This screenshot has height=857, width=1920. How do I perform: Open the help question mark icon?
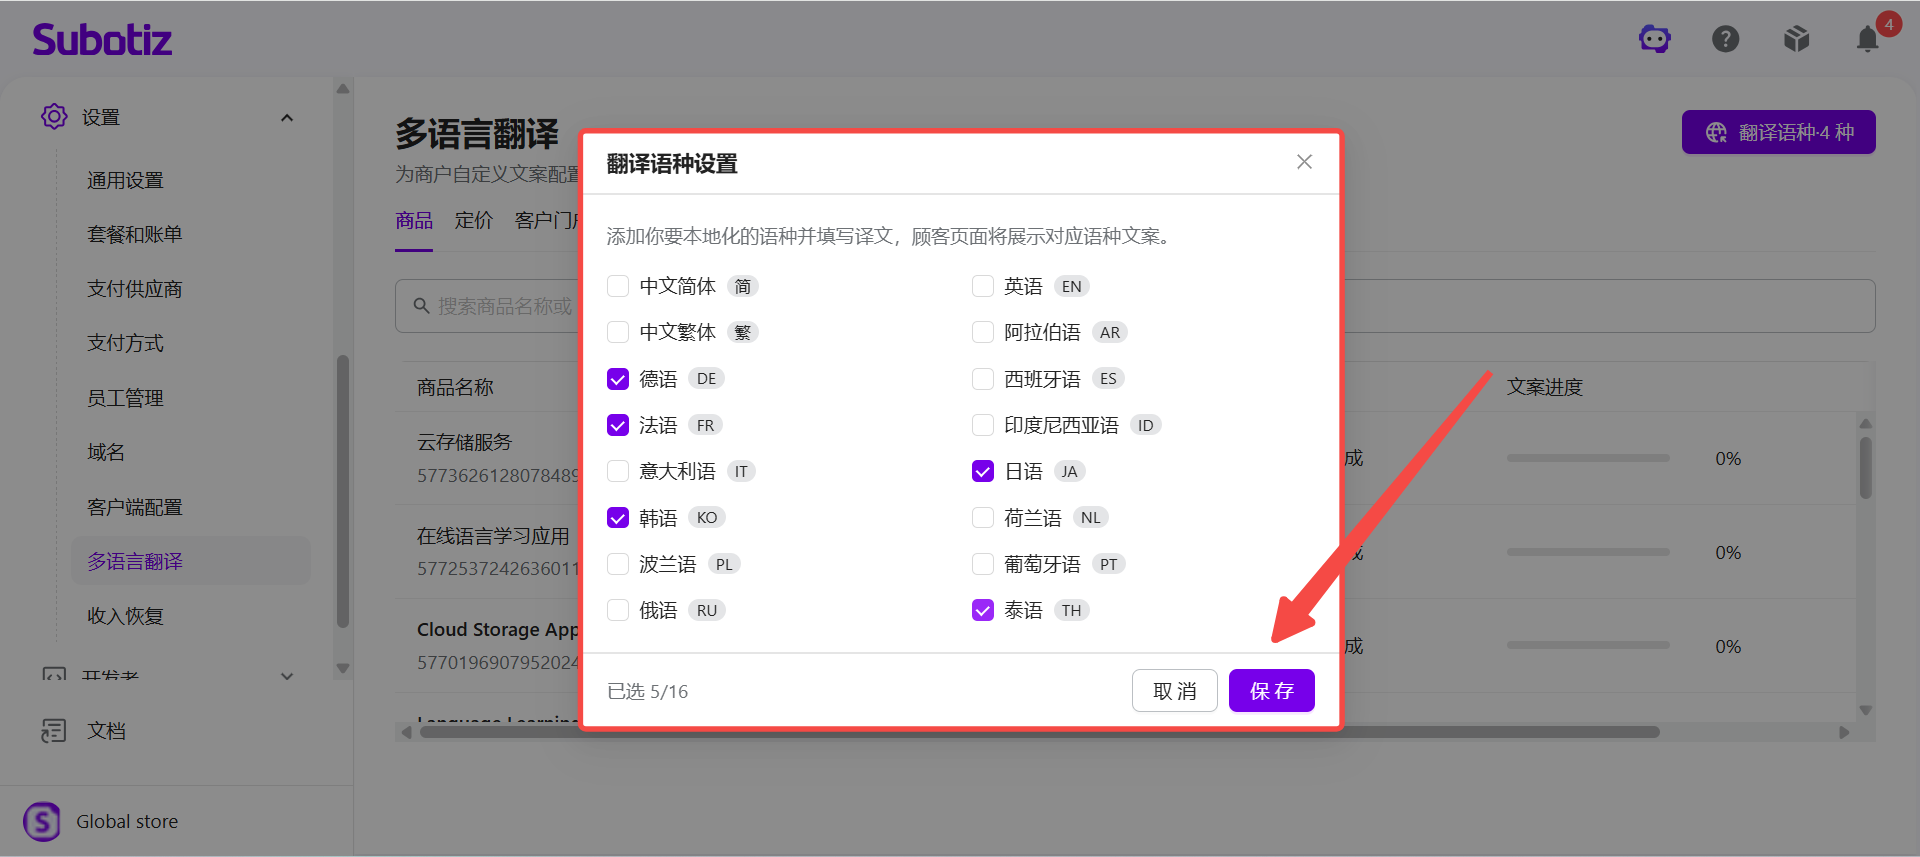pyautogui.click(x=1726, y=39)
